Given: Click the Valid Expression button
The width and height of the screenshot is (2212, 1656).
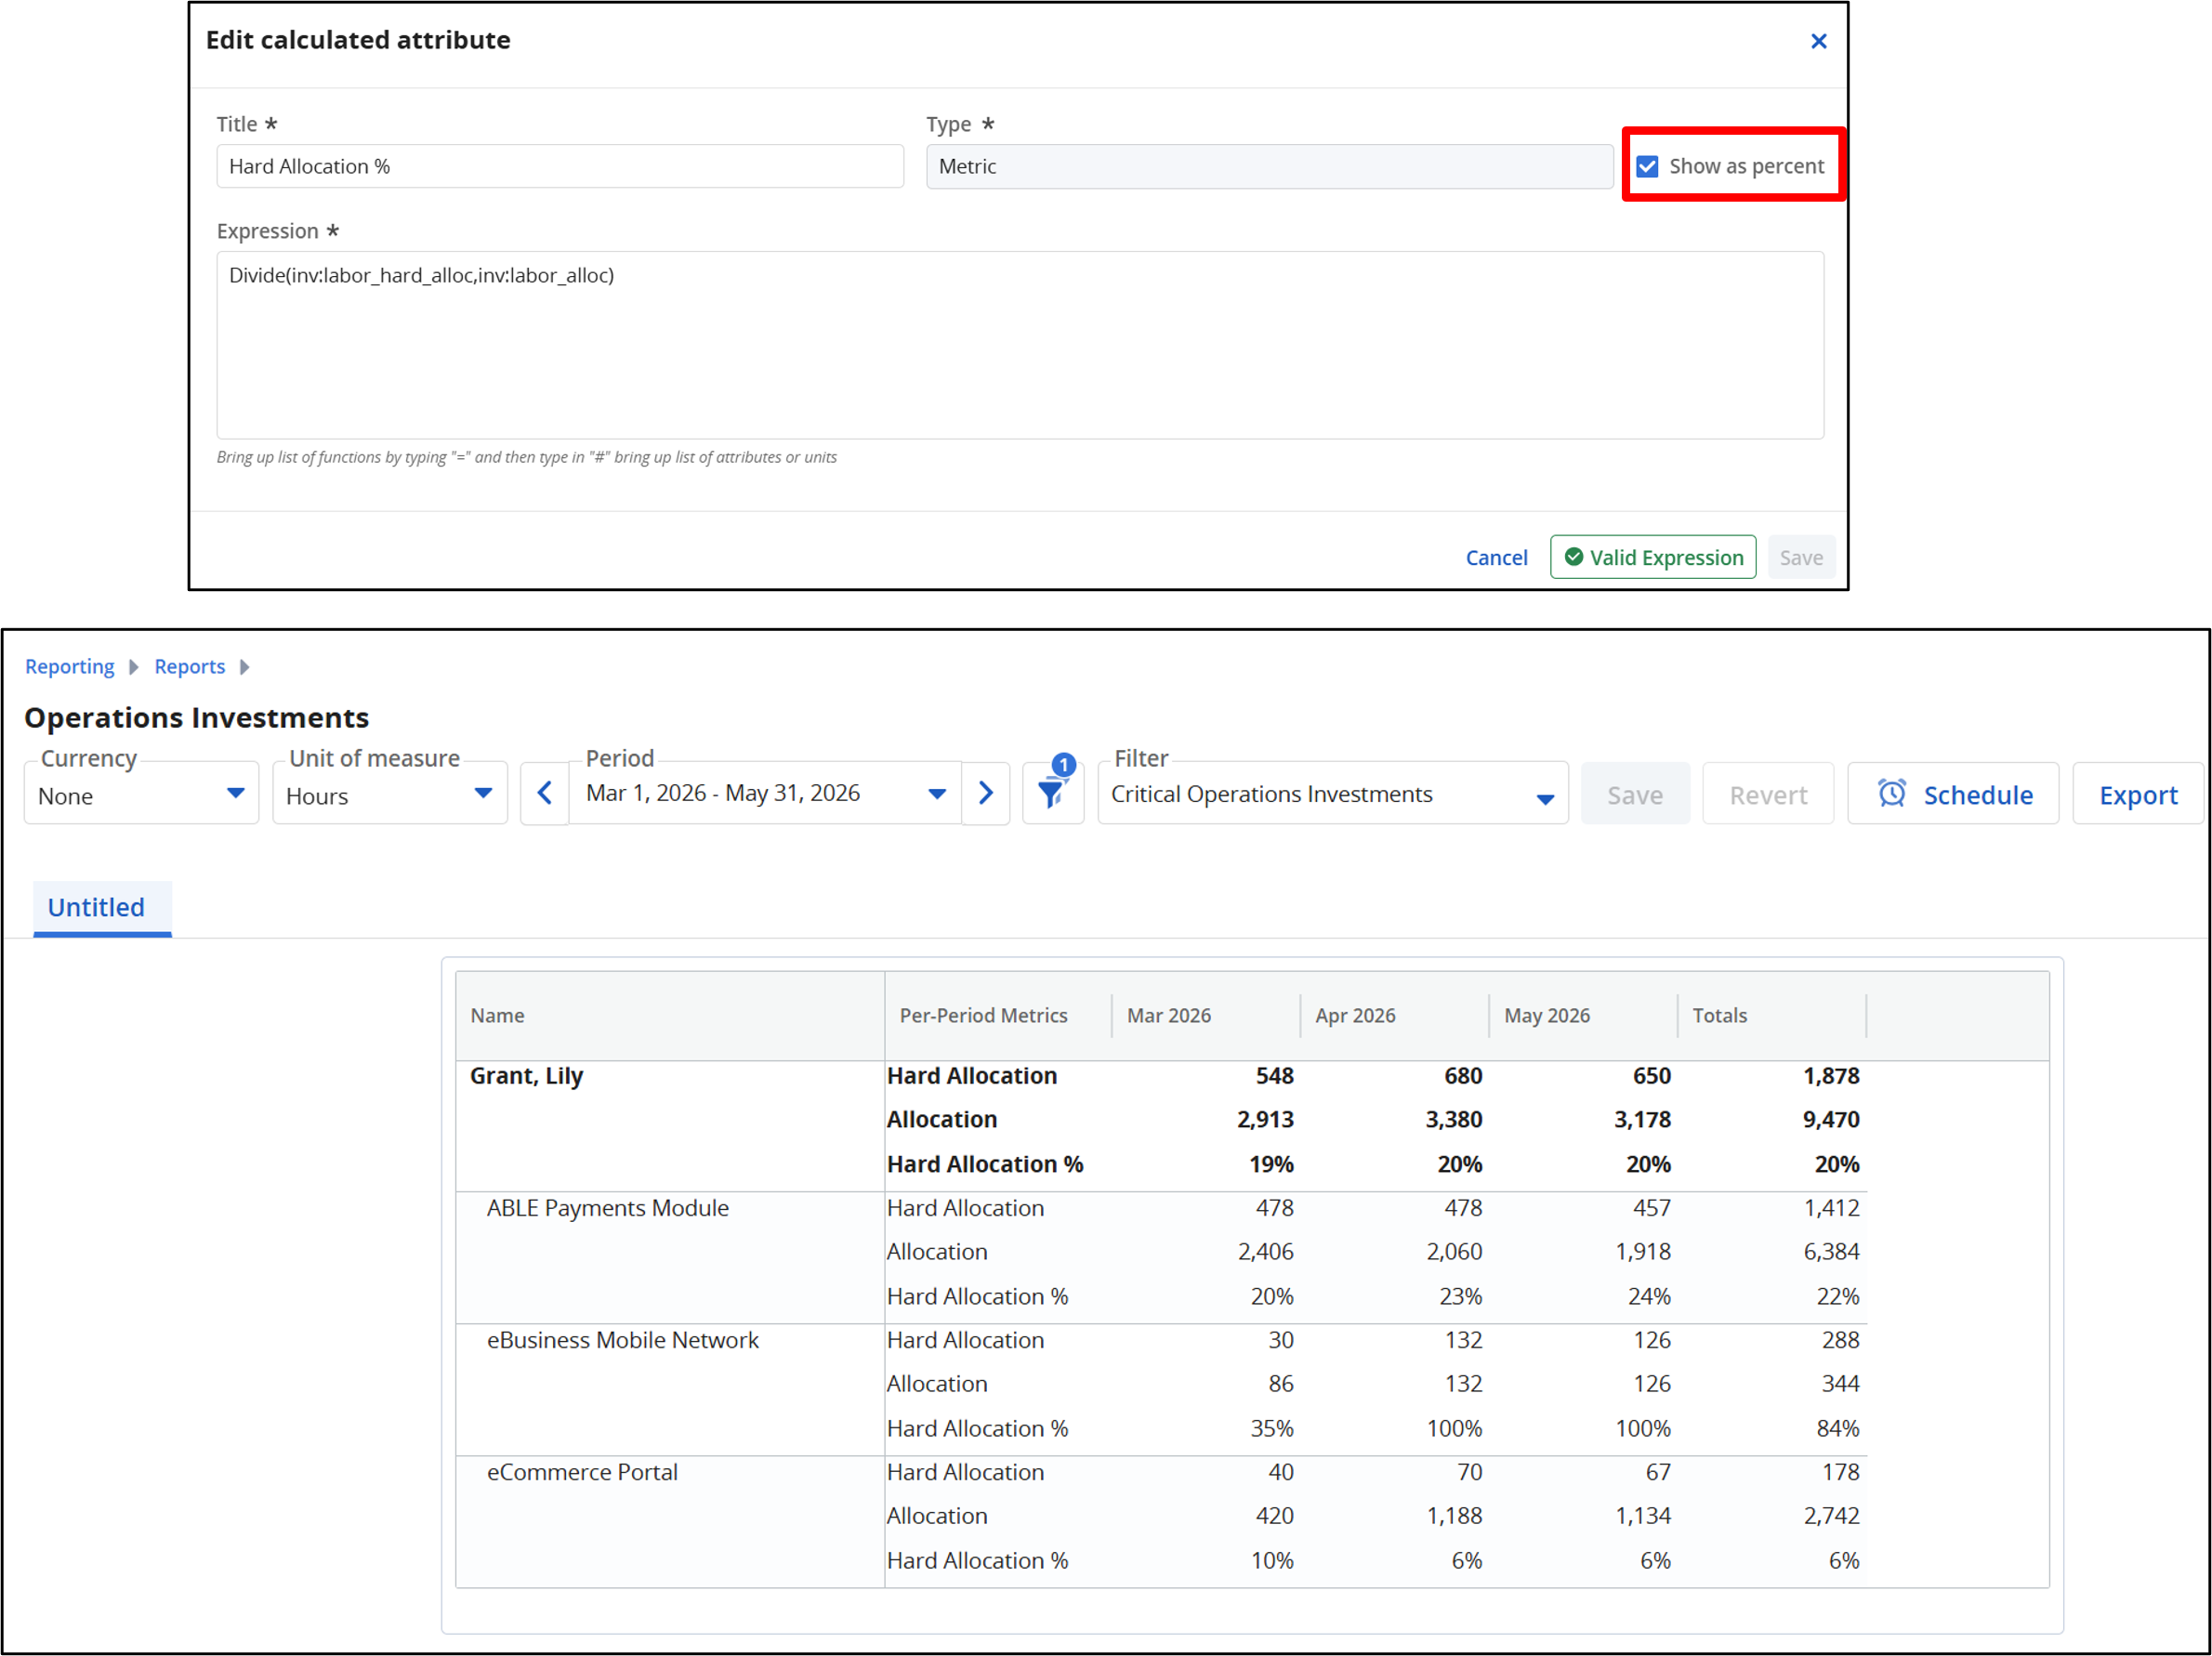Looking at the screenshot, I should (x=1653, y=557).
